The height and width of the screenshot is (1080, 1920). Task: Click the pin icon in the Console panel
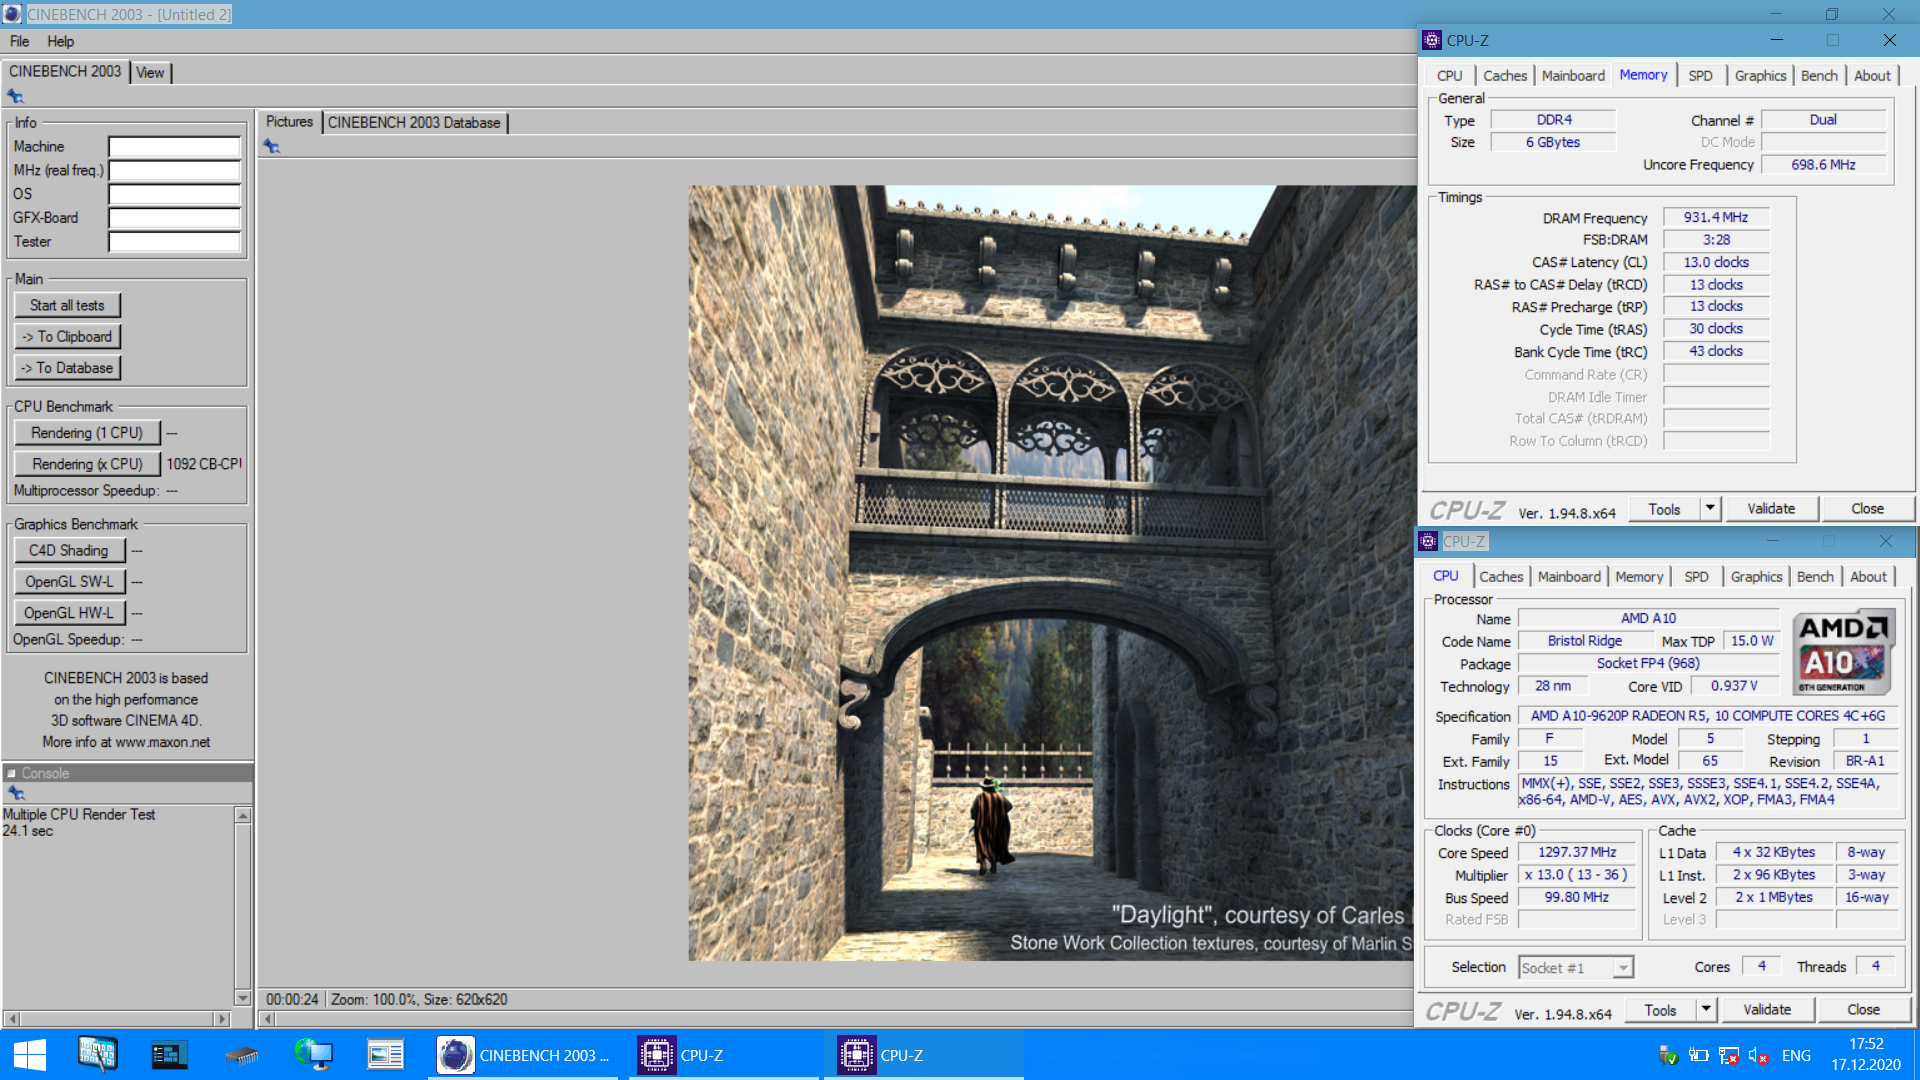[x=15, y=792]
